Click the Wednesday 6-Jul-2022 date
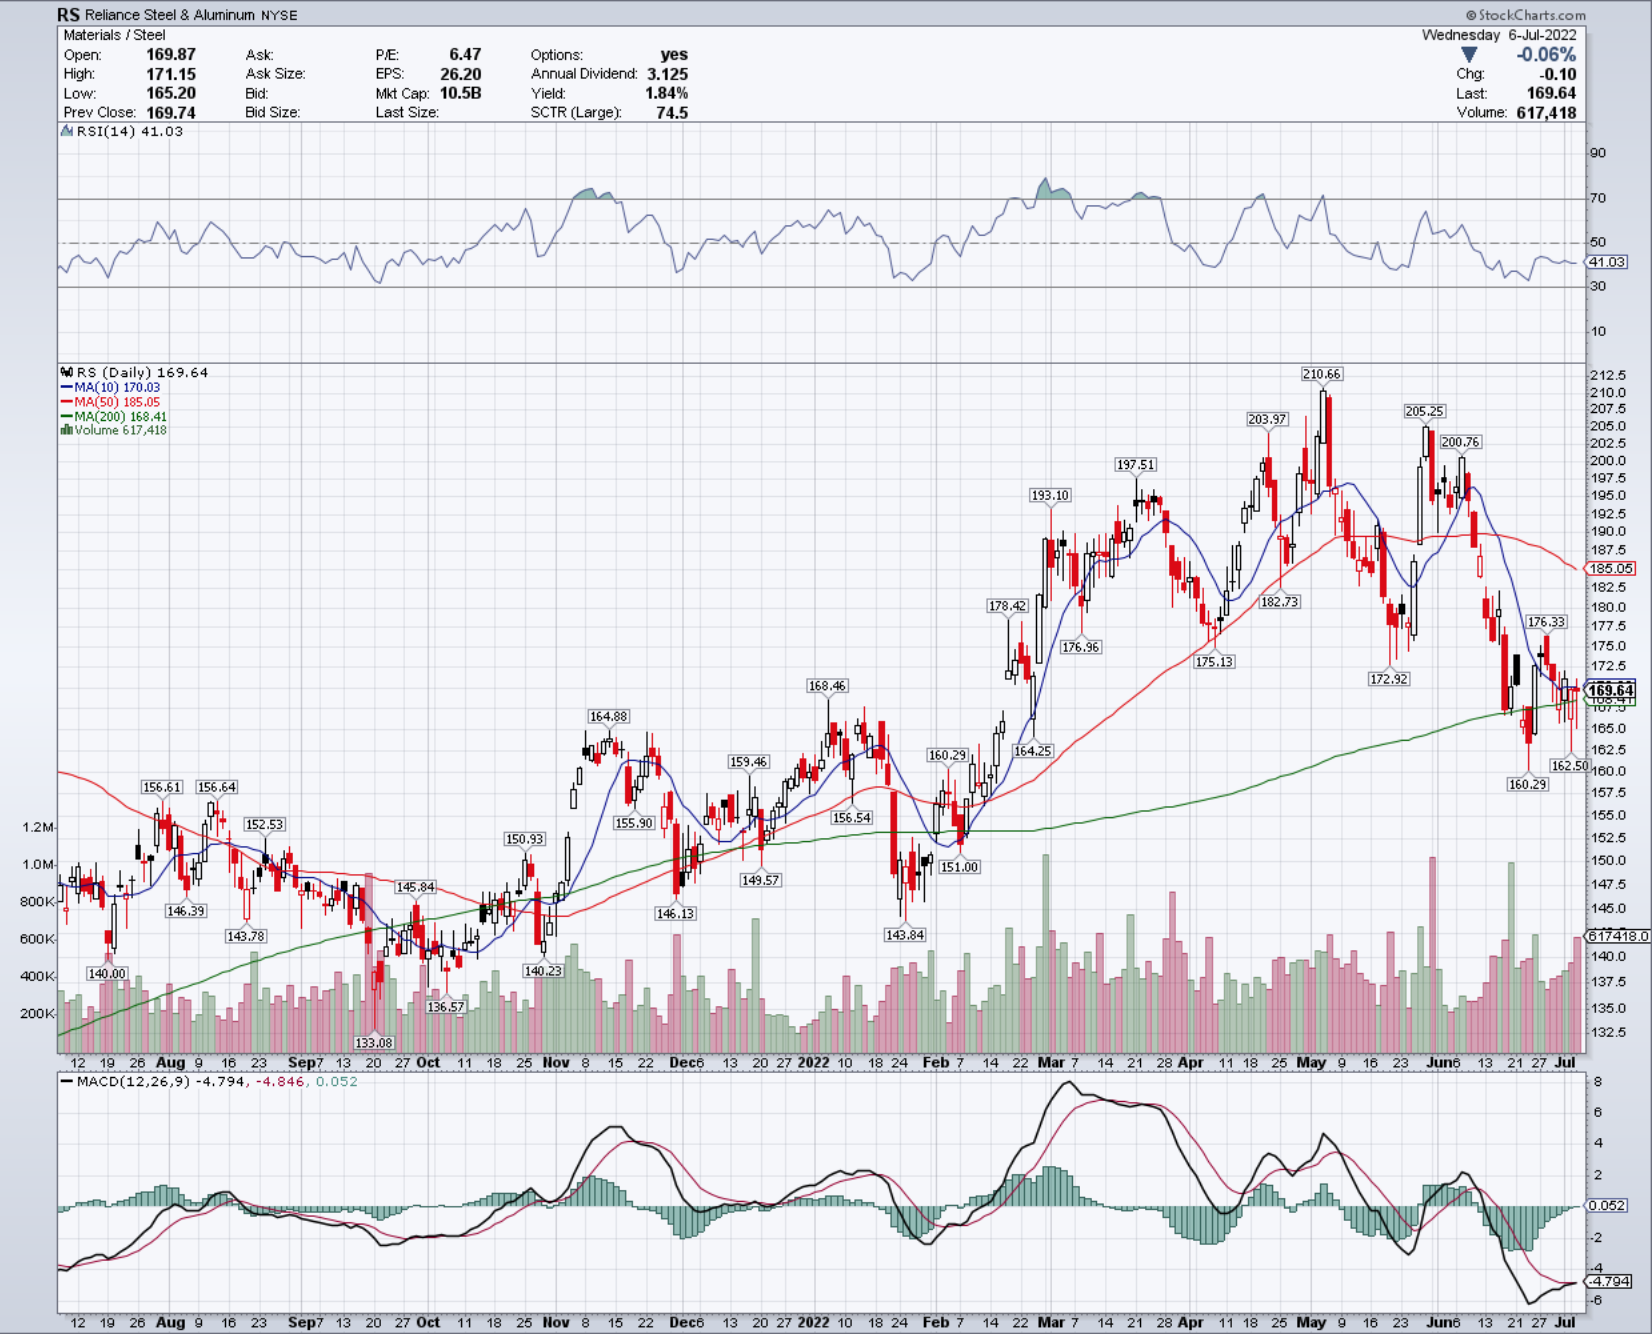Image resolution: width=1652 pixels, height=1334 pixels. pyautogui.click(x=1499, y=35)
